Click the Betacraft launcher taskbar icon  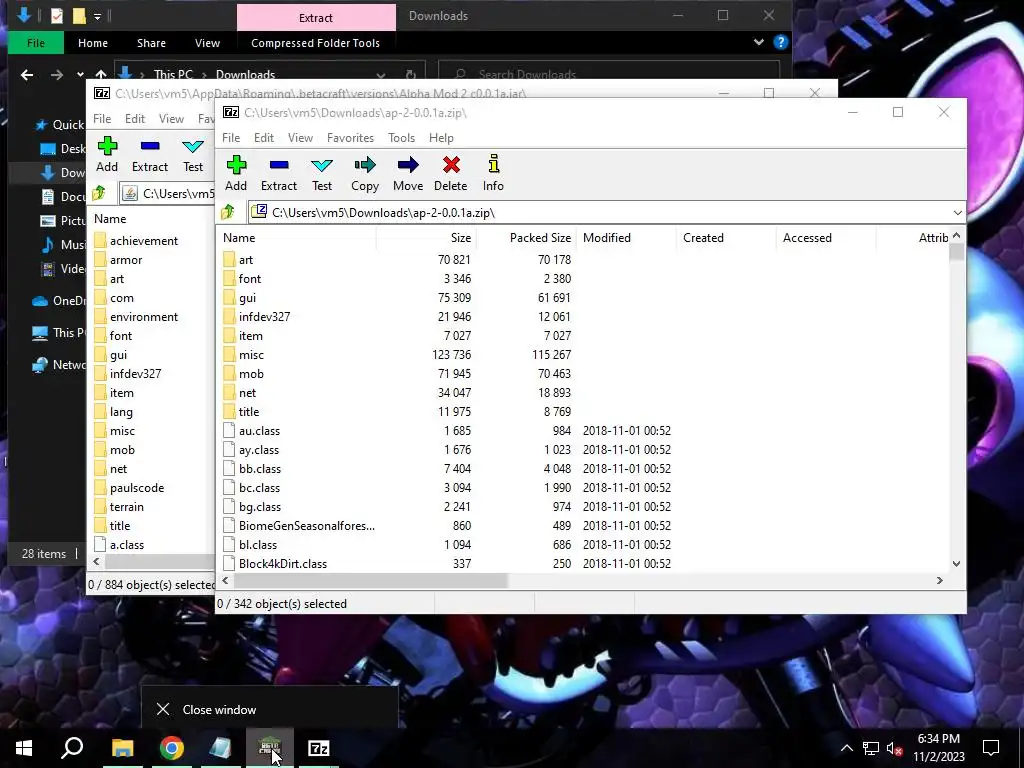point(269,748)
